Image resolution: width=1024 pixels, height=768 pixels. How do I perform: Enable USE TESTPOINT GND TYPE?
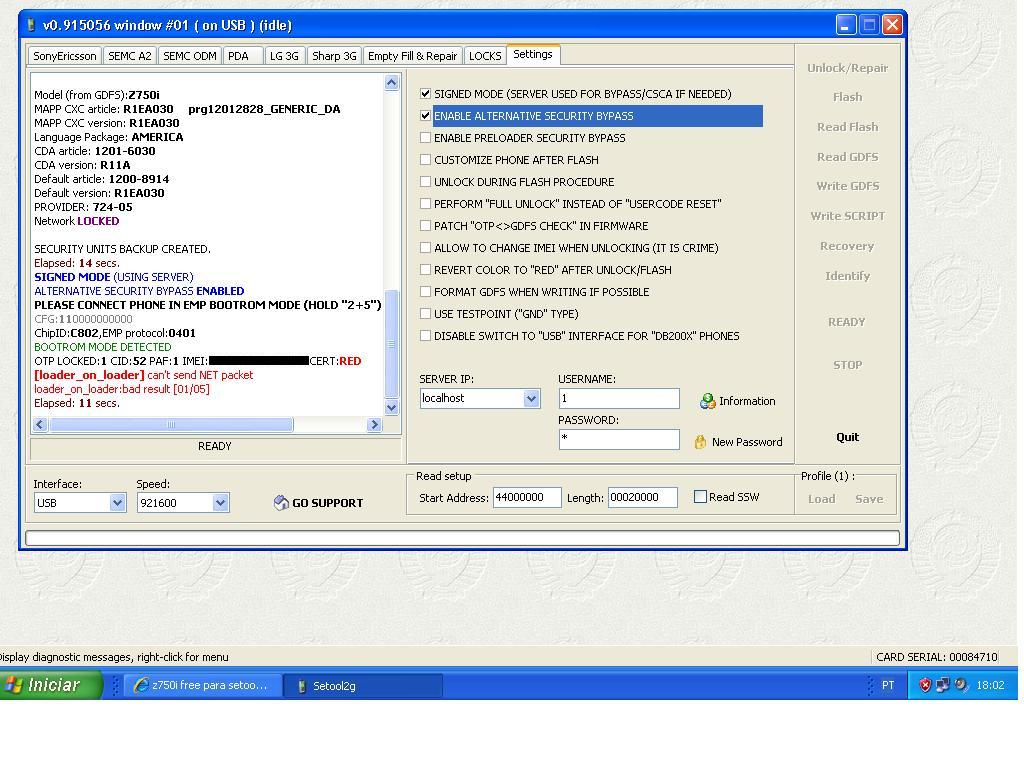(425, 313)
